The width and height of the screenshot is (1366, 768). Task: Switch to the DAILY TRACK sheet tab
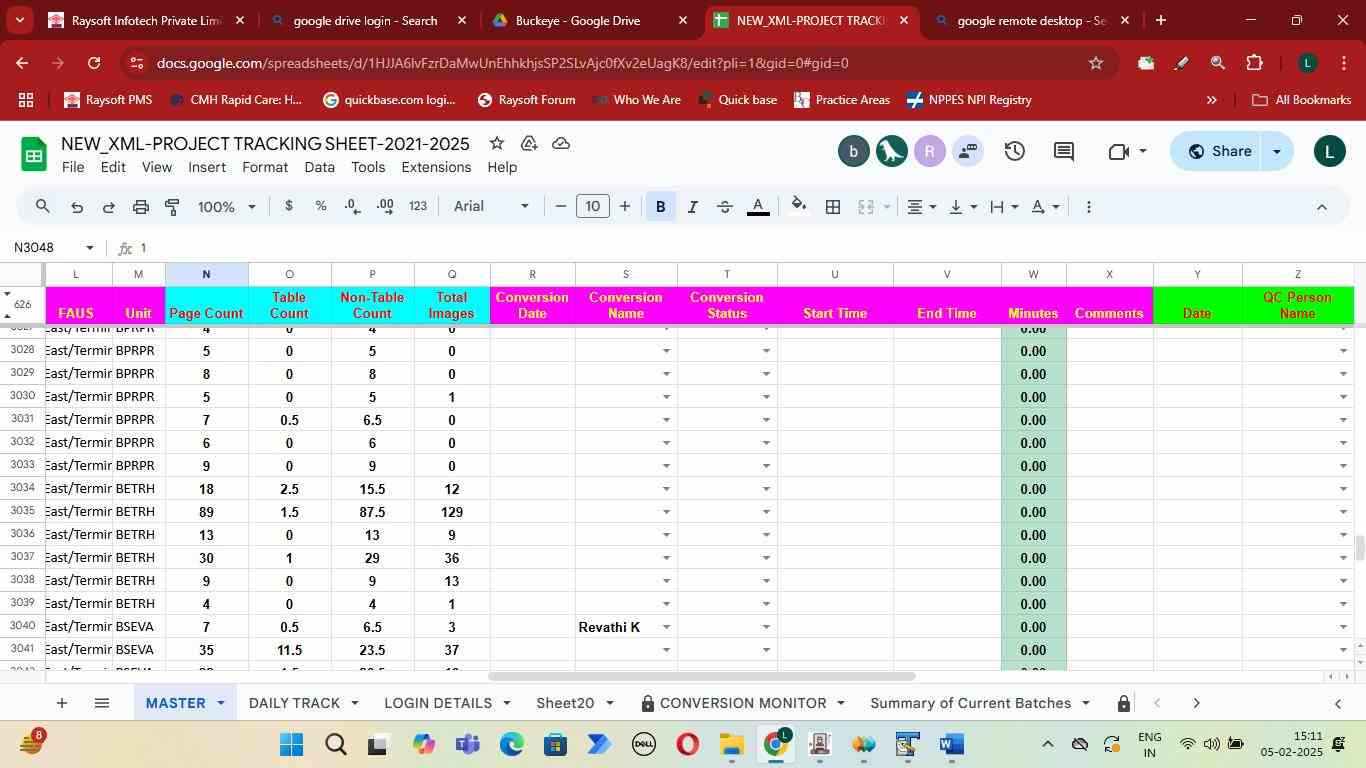coord(294,703)
